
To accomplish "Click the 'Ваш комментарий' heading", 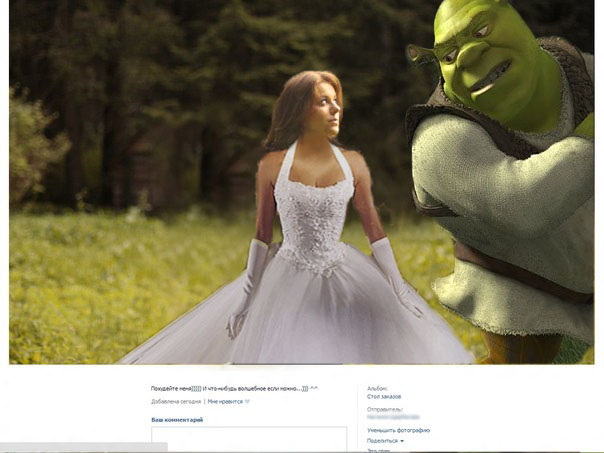I will click(177, 420).
